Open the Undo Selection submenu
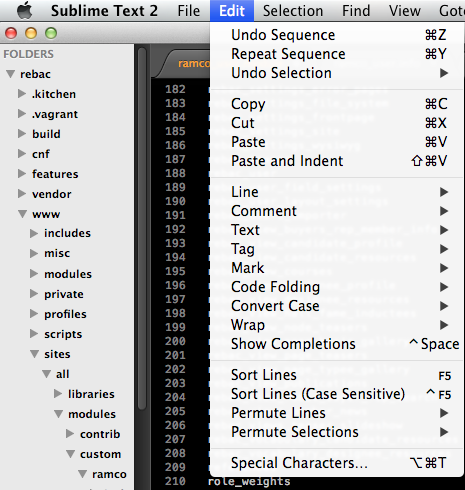Viewport: 465px width, 490px height. (x=337, y=73)
